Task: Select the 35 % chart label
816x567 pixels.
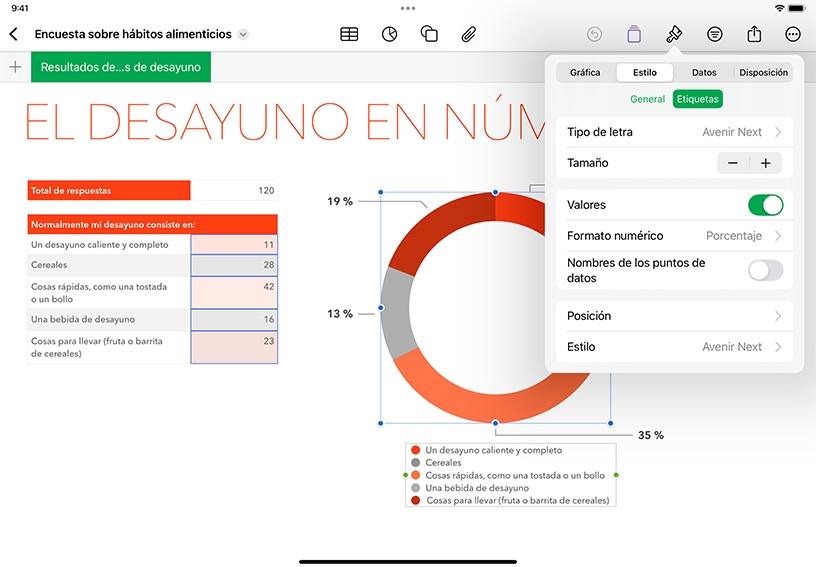Action: (x=651, y=435)
